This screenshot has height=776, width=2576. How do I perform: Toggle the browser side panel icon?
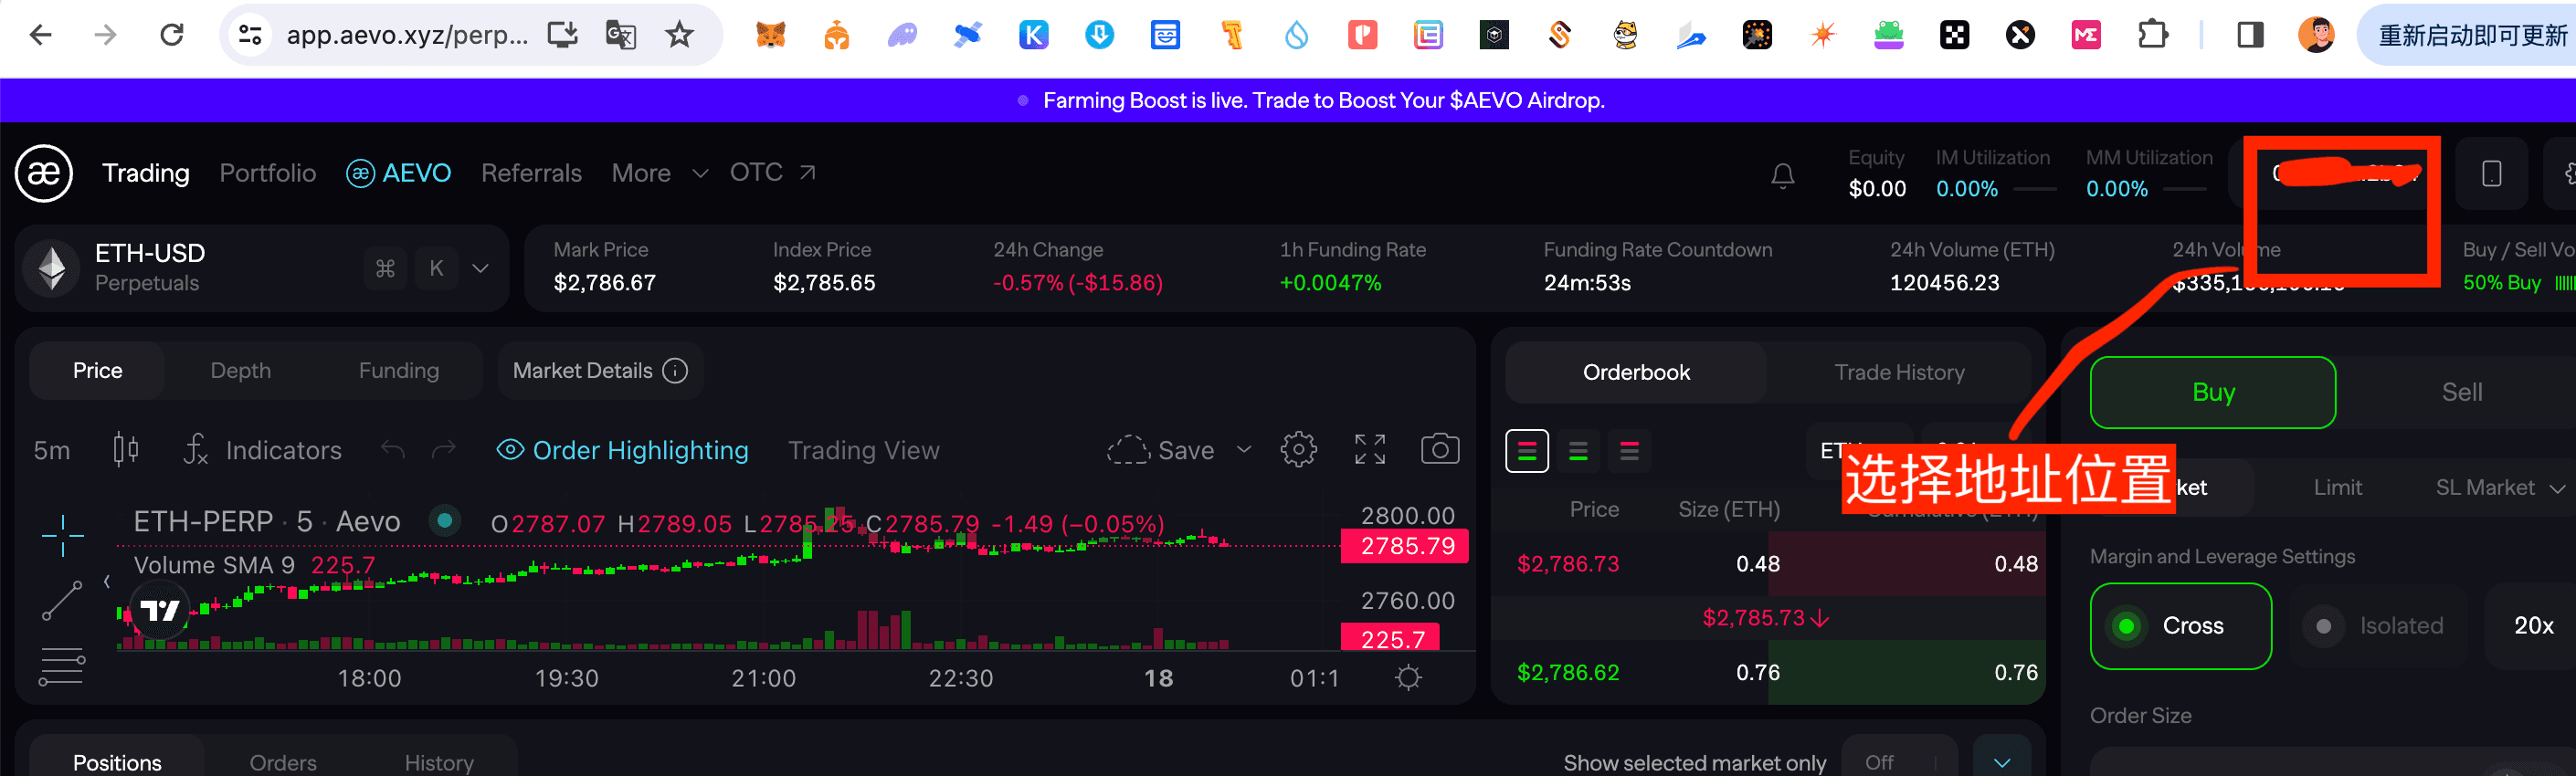2250,36
